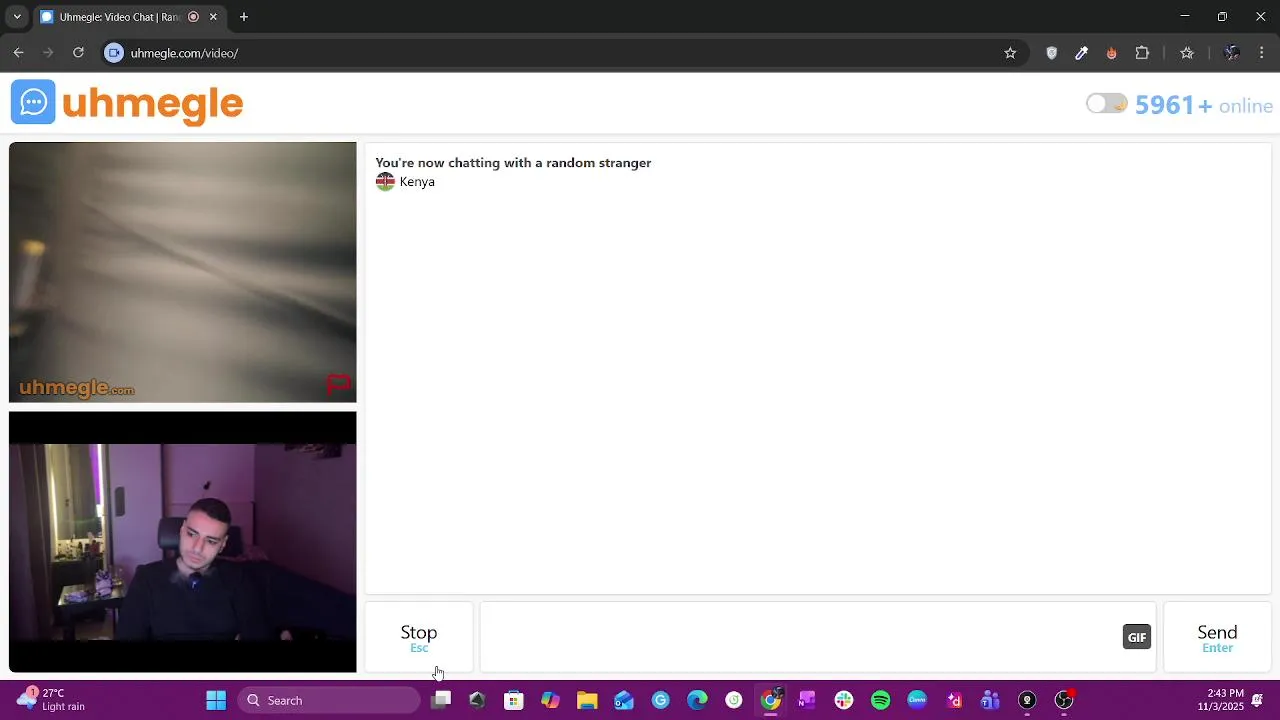This screenshot has height=720, width=1280.
Task: Open the weather widget showing Light rain
Action: [52, 700]
